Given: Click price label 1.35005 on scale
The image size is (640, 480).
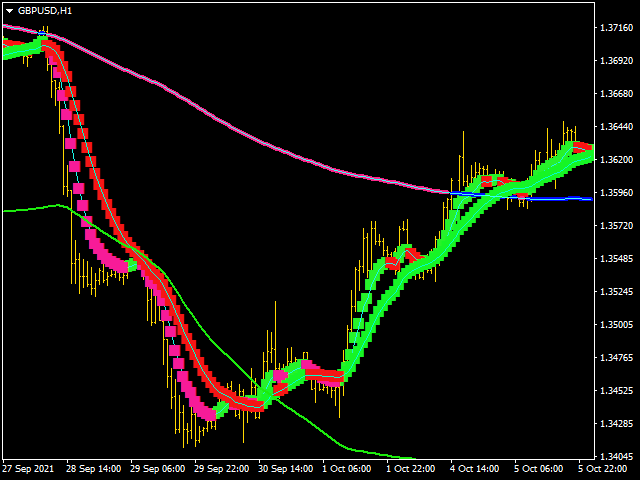Looking at the screenshot, I should (616, 325).
